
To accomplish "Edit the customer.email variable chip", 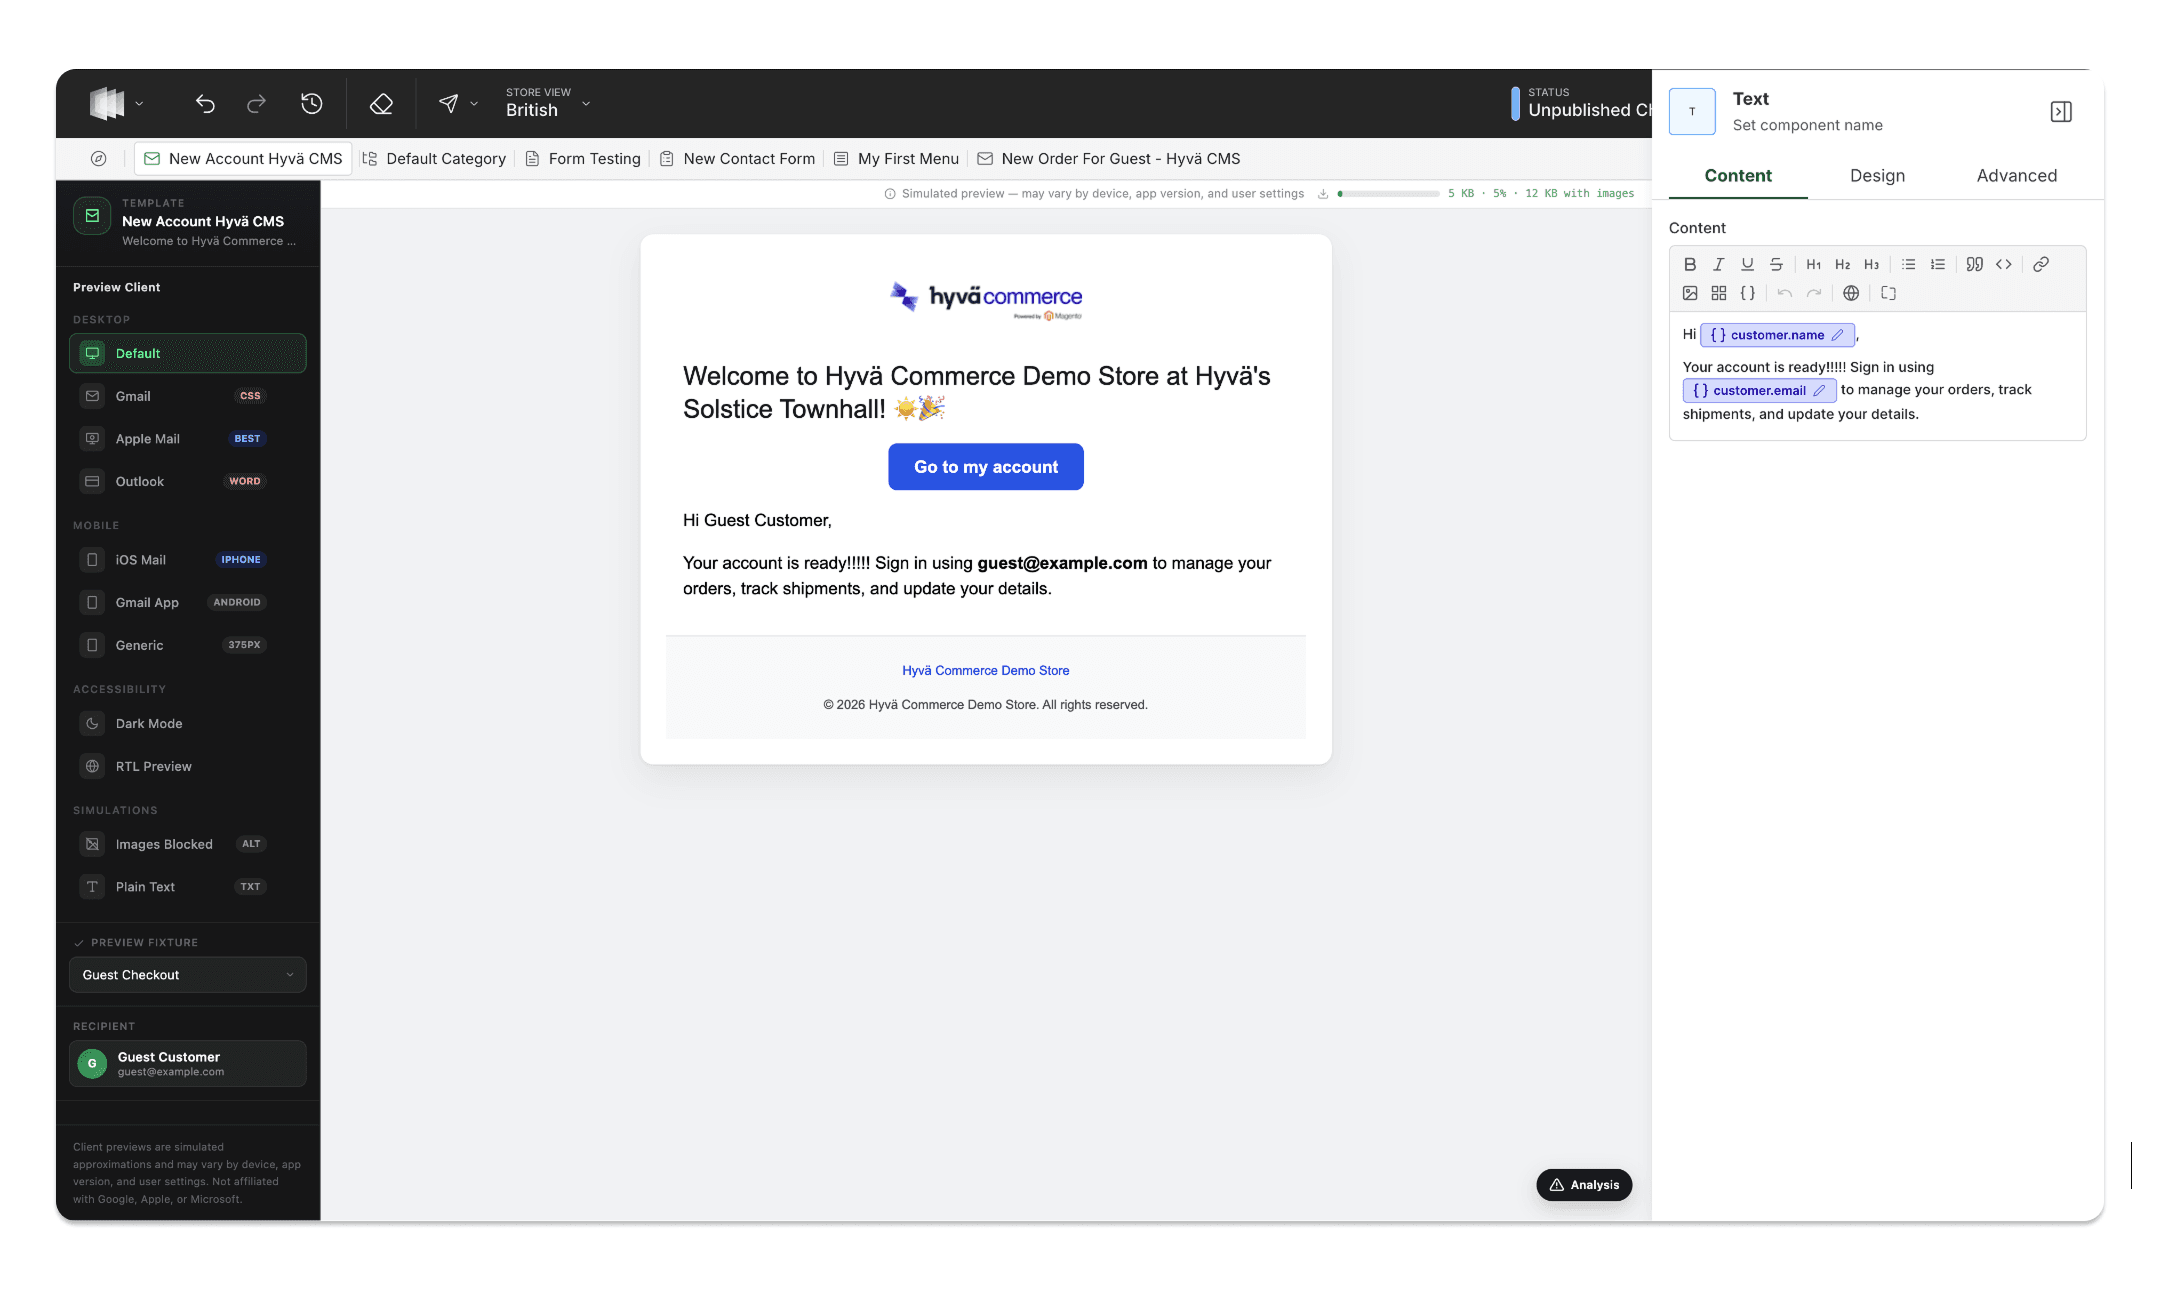I will 1819,391.
